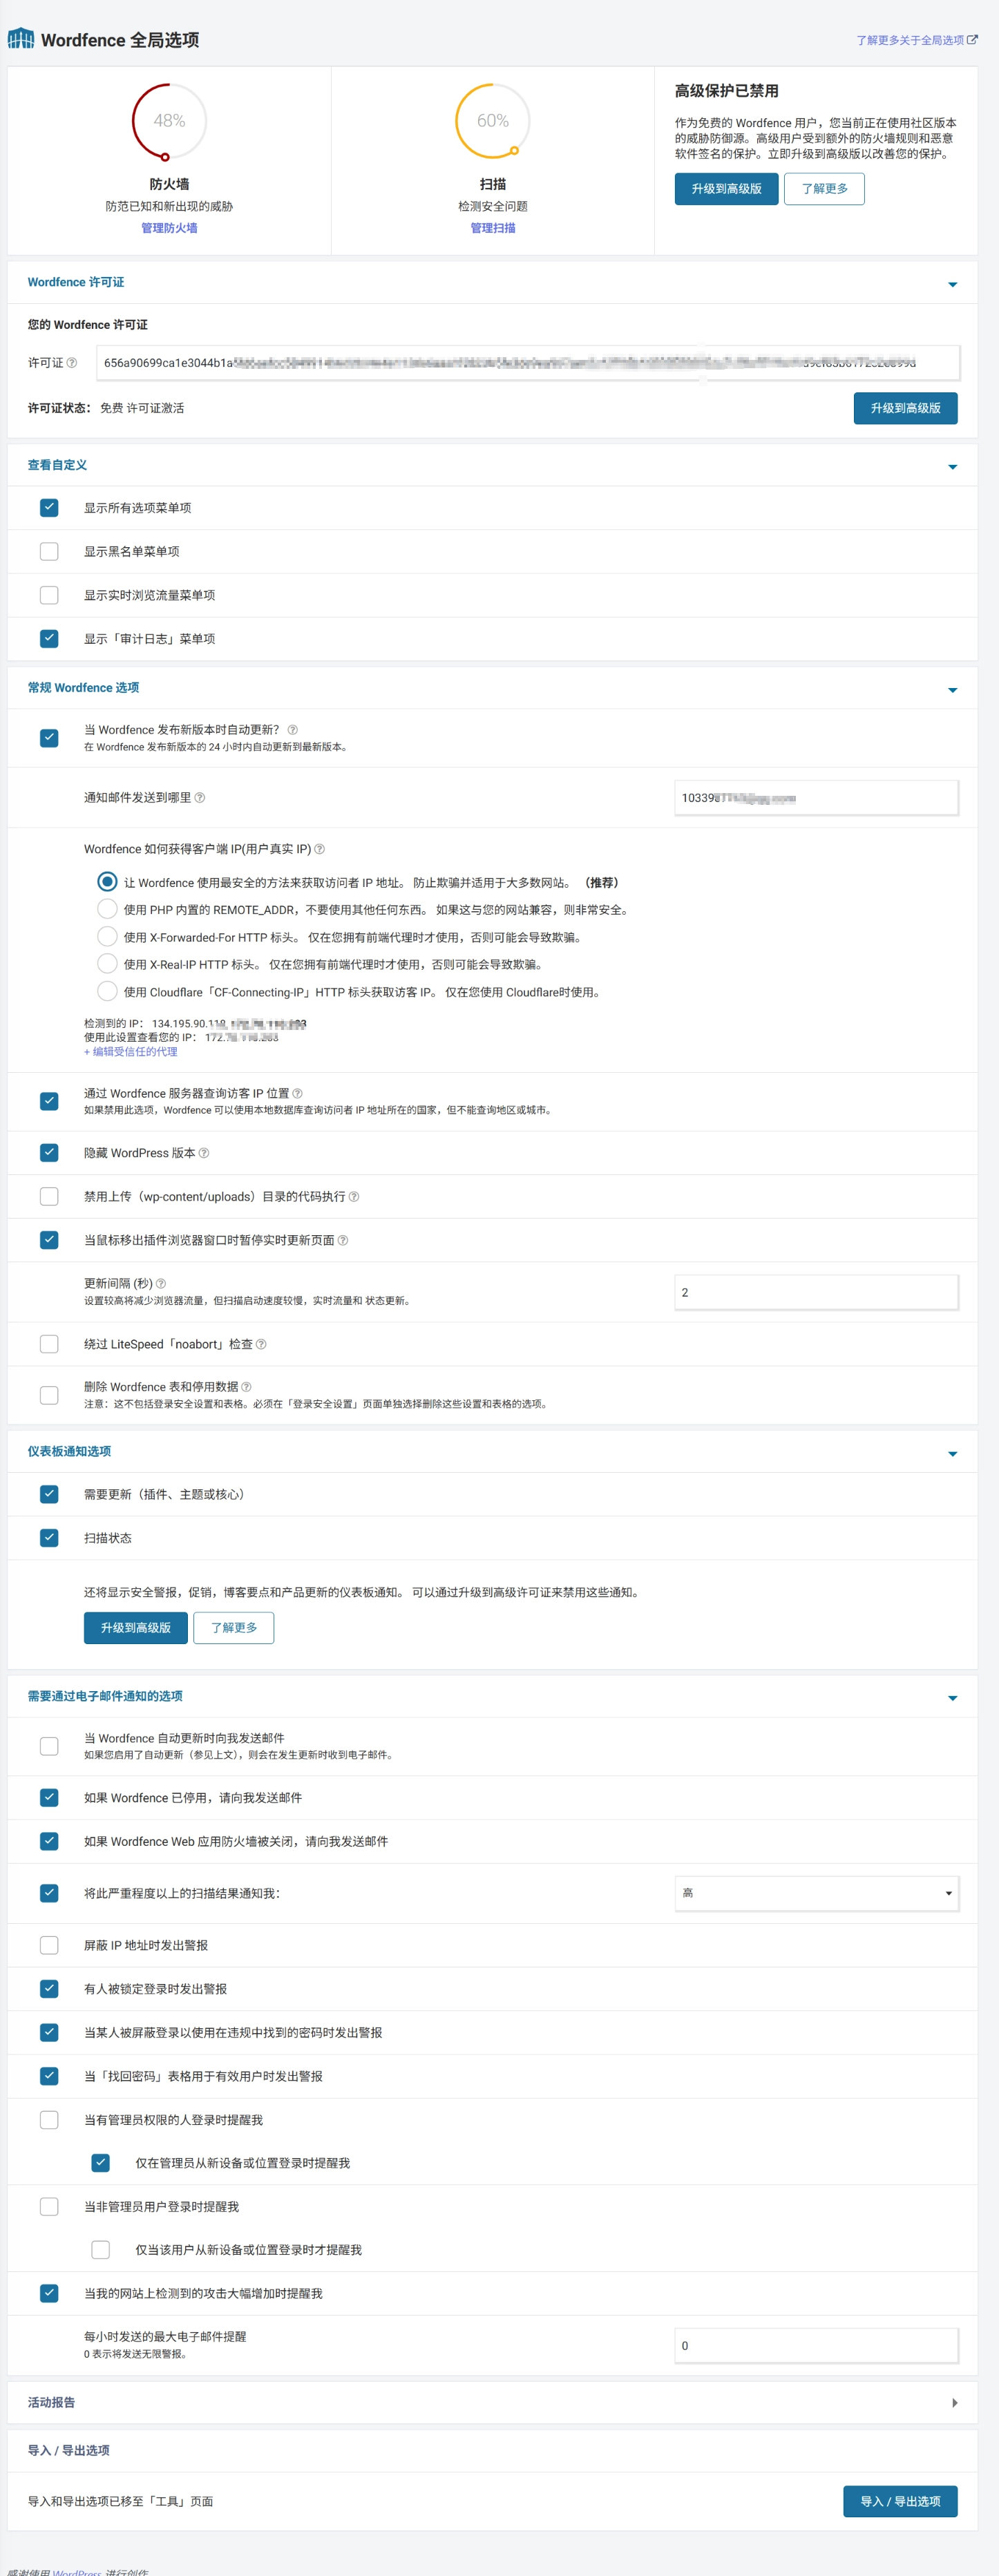Open 管理扫描 link
Screen dimensions: 999x2576
[x=493, y=228]
